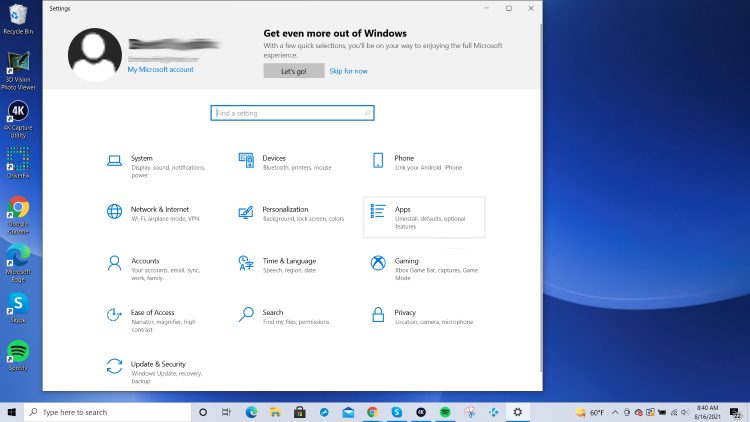The width and height of the screenshot is (750, 422).
Task: Open Google Chrome from the taskbar
Action: click(x=372, y=412)
